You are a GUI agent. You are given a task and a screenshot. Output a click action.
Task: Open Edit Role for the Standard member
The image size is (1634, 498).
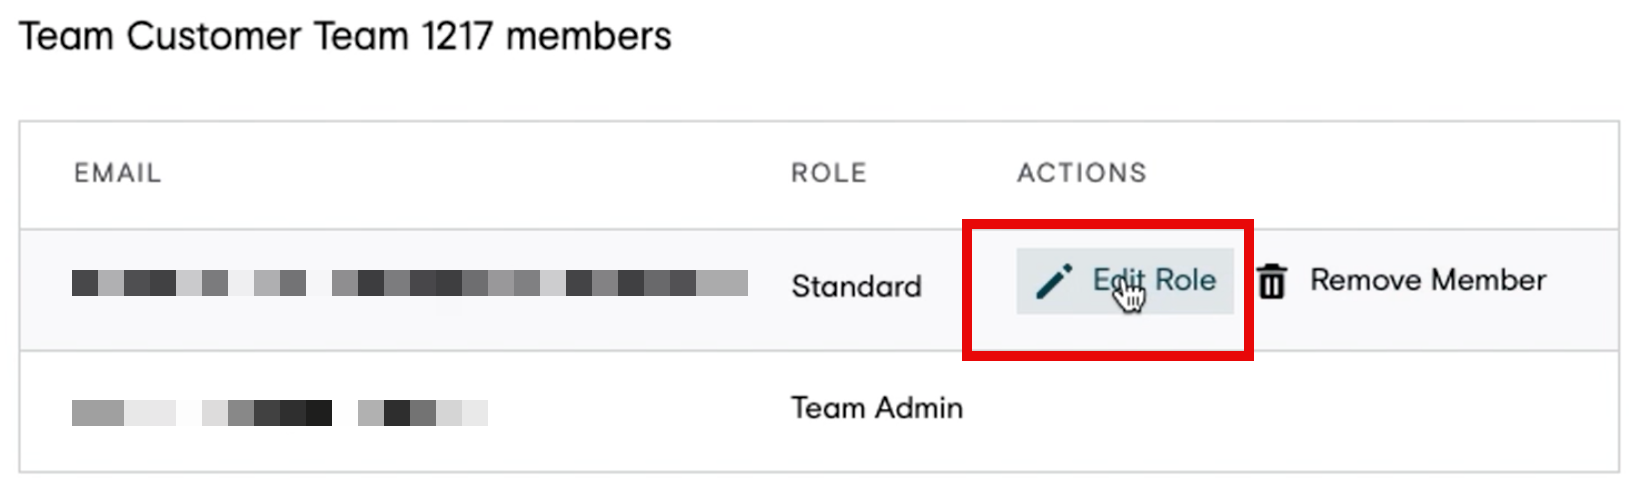pos(1125,281)
